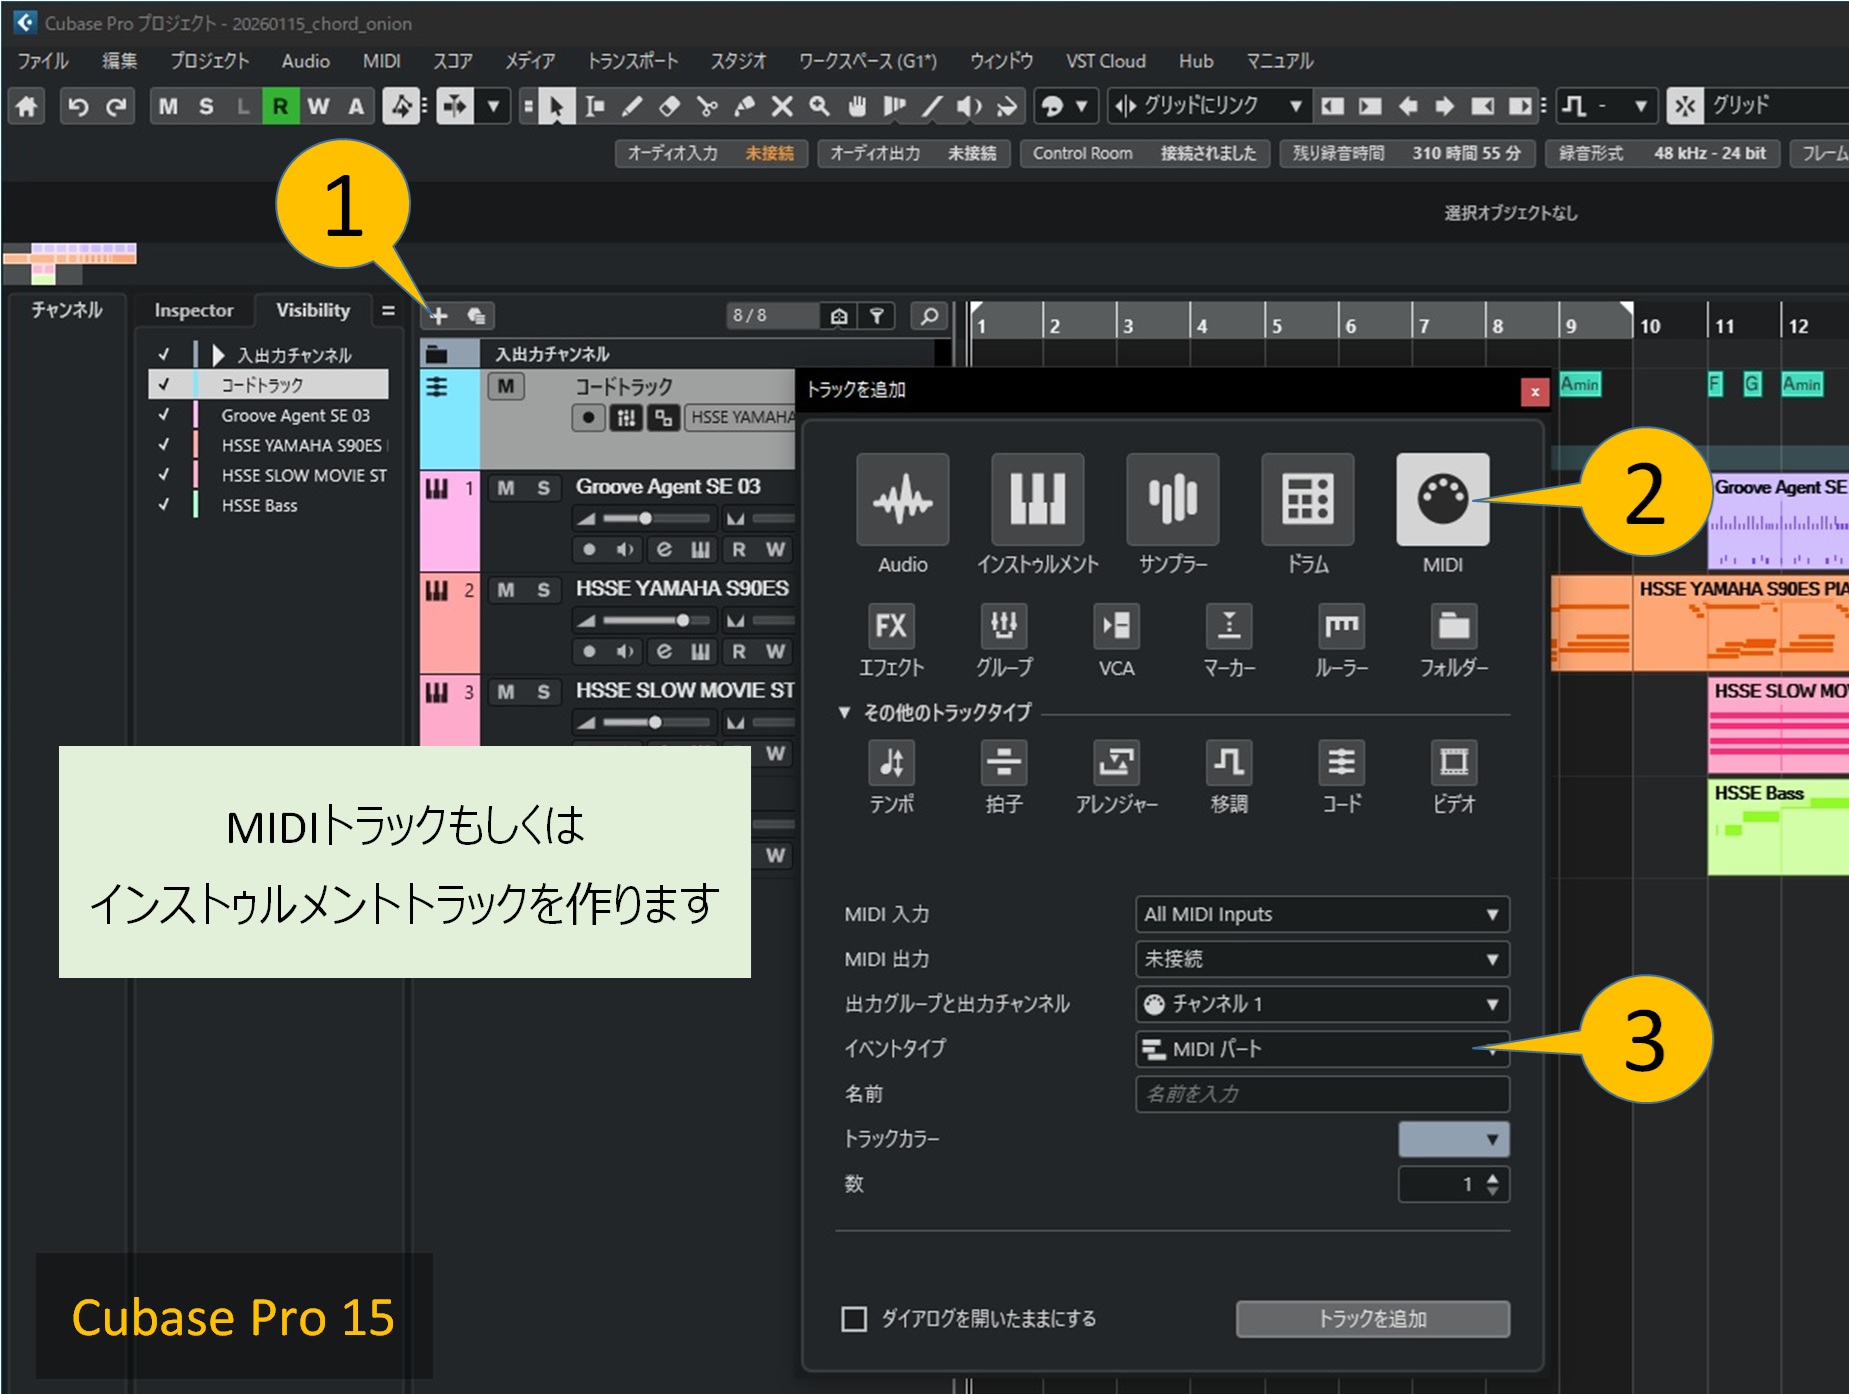1849x1394 pixels.
Task: Open the トランスポート menu
Action: (x=632, y=61)
